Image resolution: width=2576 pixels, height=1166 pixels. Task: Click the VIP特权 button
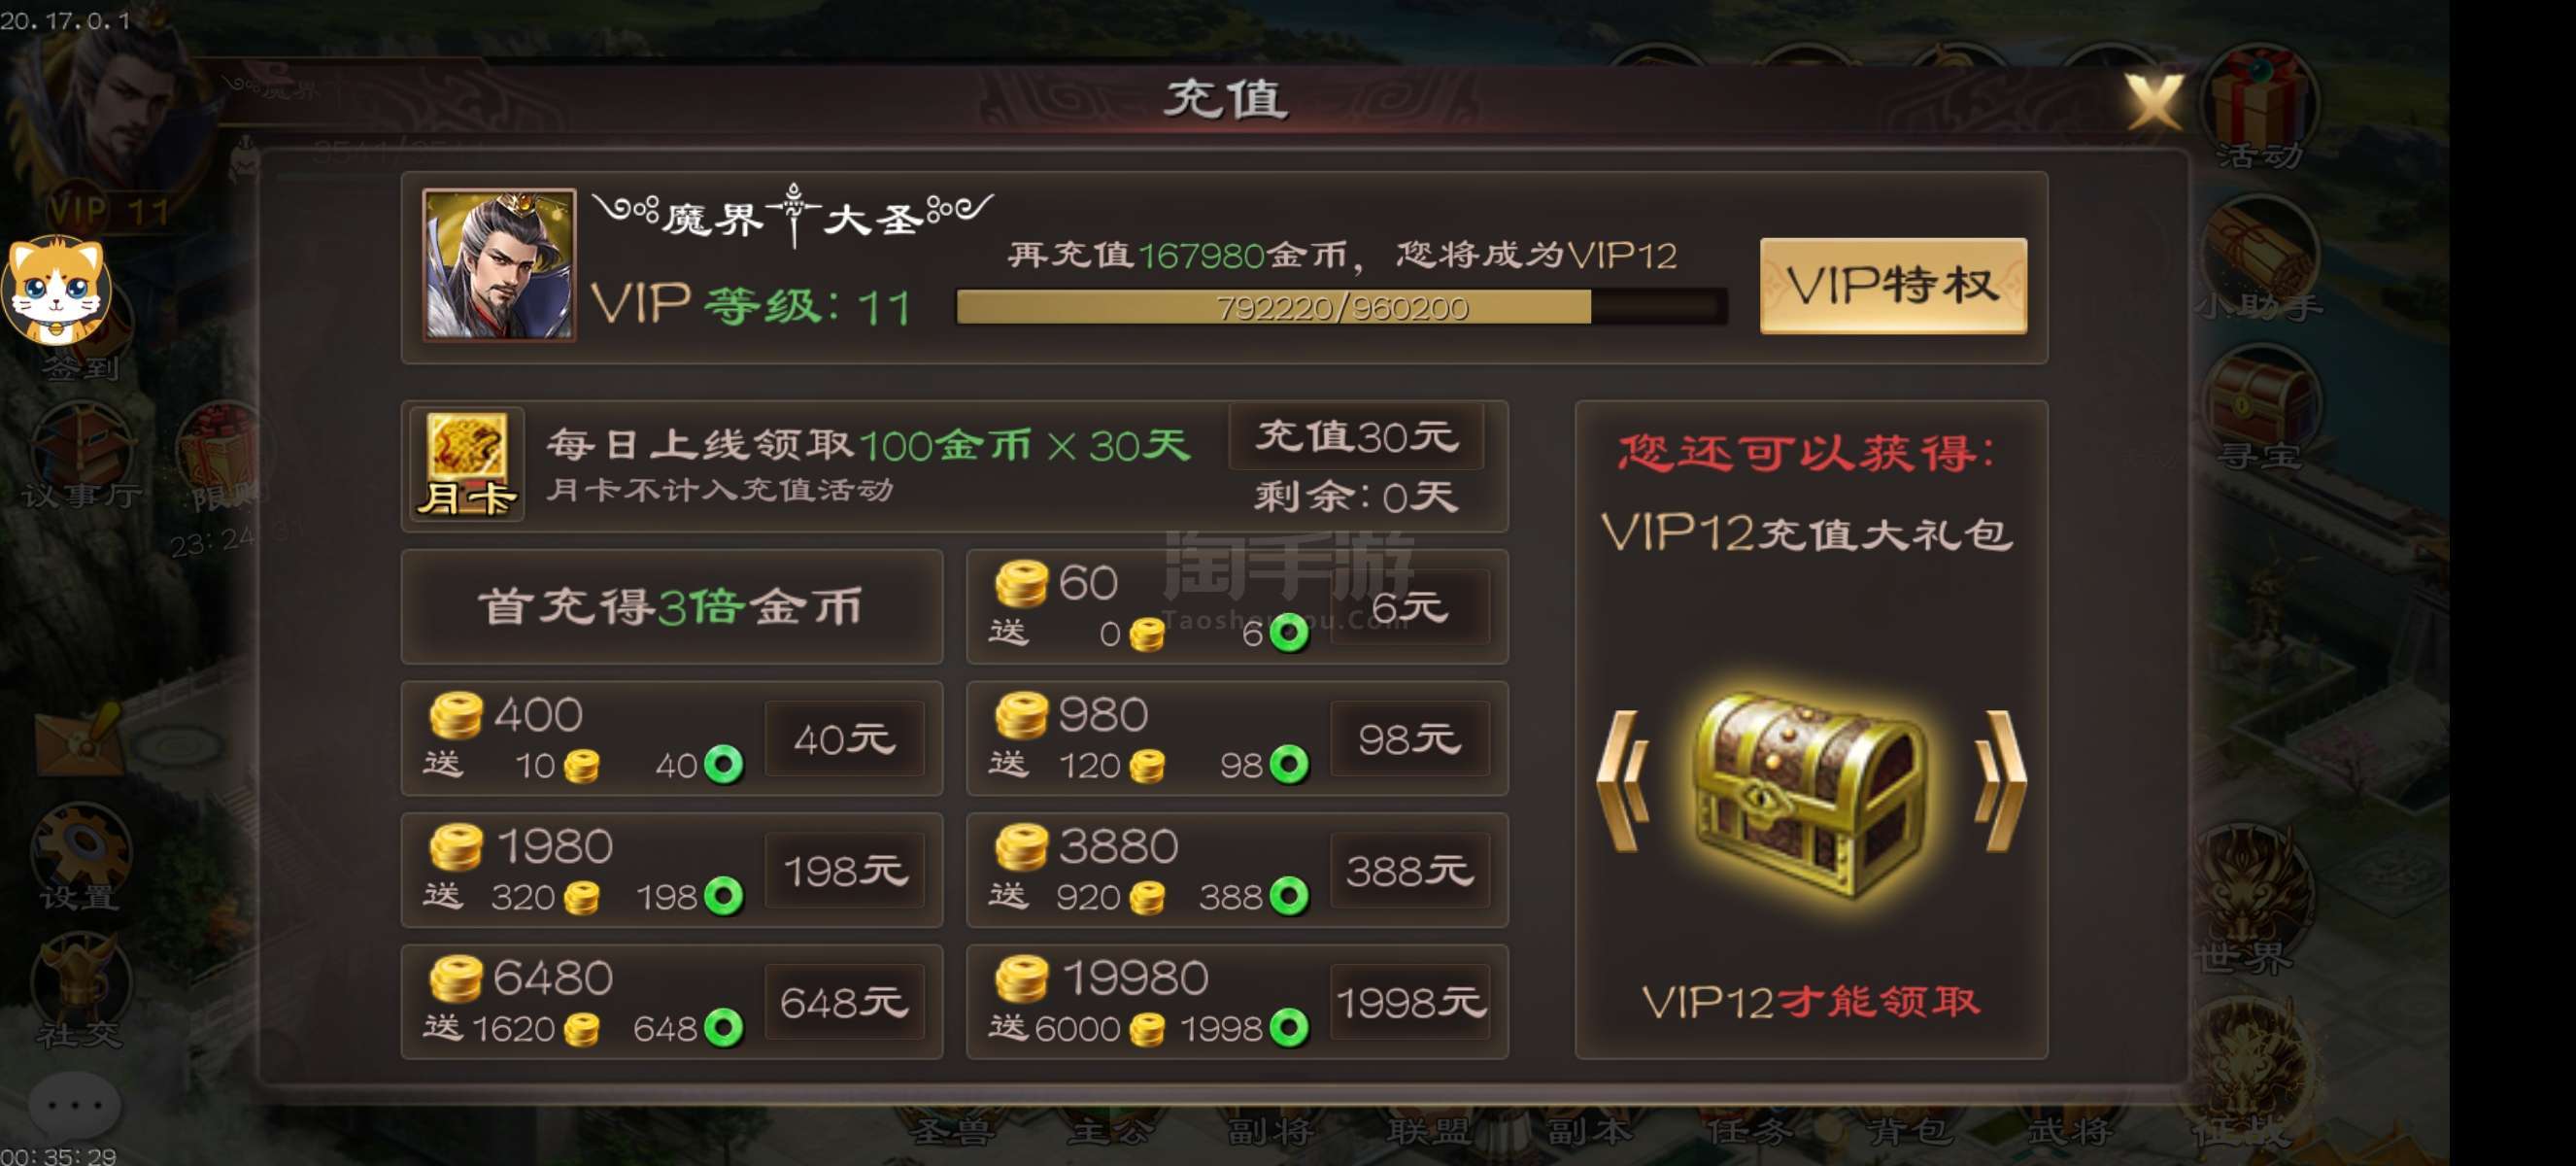1893,285
